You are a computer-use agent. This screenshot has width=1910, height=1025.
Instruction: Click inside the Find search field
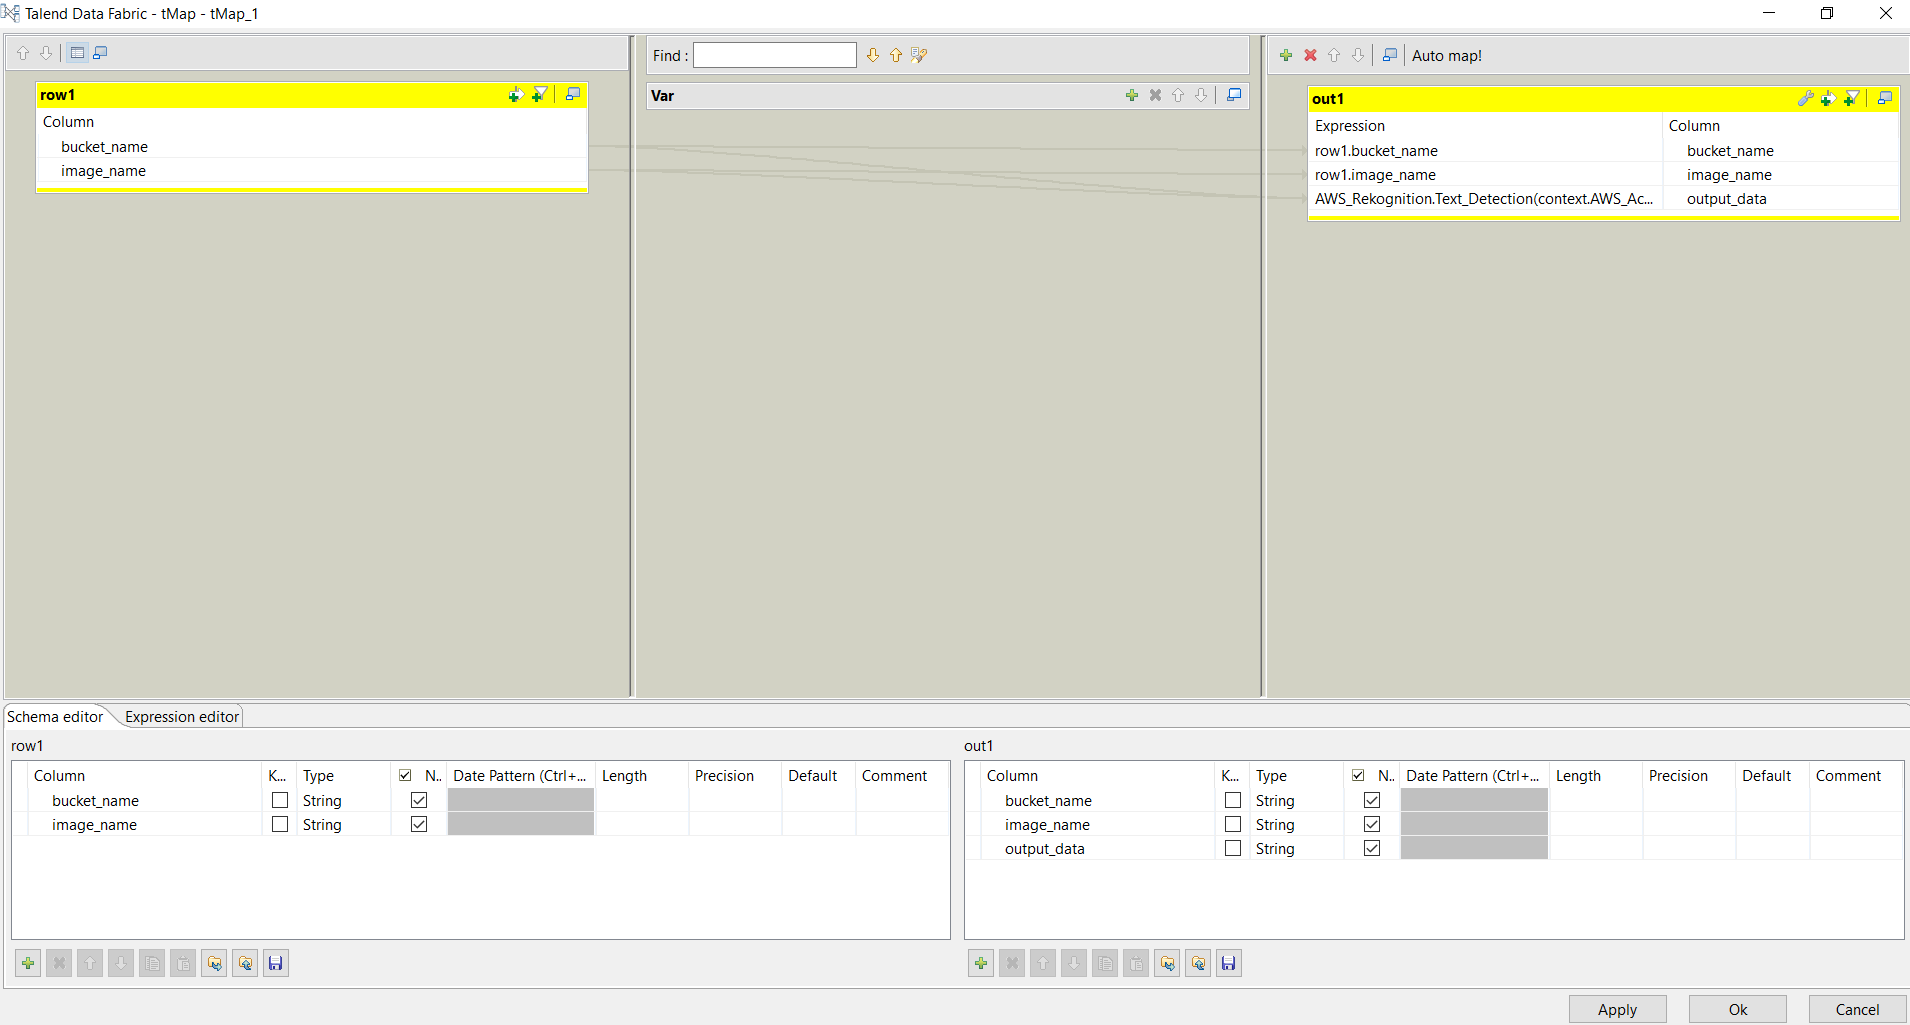pos(773,55)
